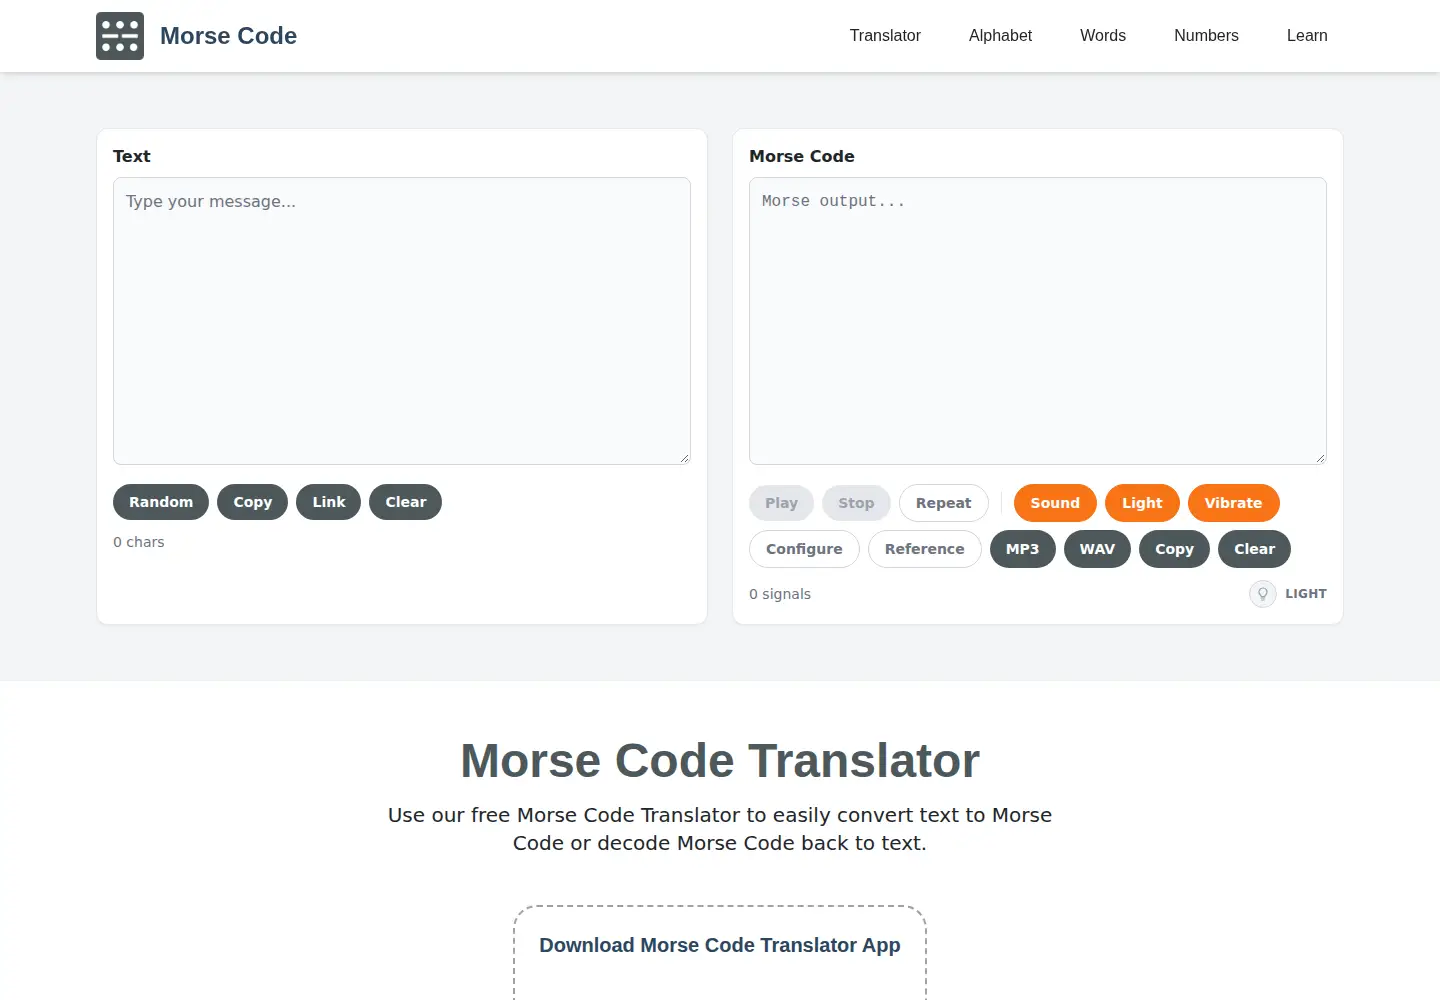Clear the Text input box

click(406, 502)
